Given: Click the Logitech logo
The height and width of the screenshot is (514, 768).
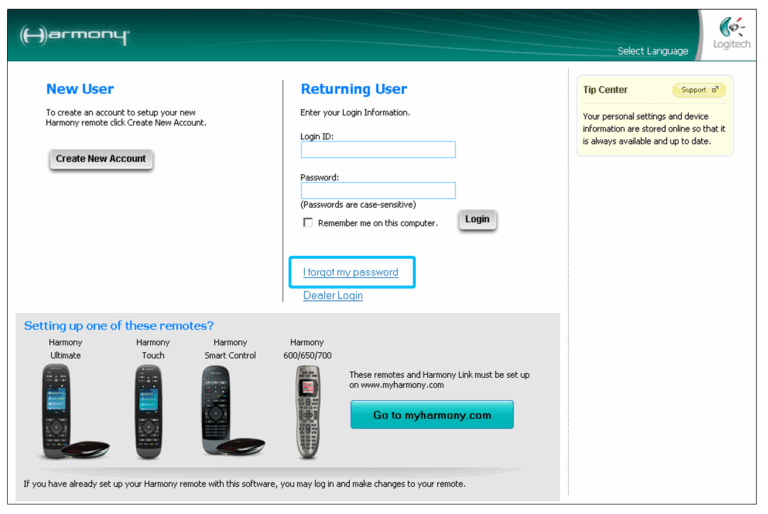Looking at the screenshot, I should coord(731,33).
